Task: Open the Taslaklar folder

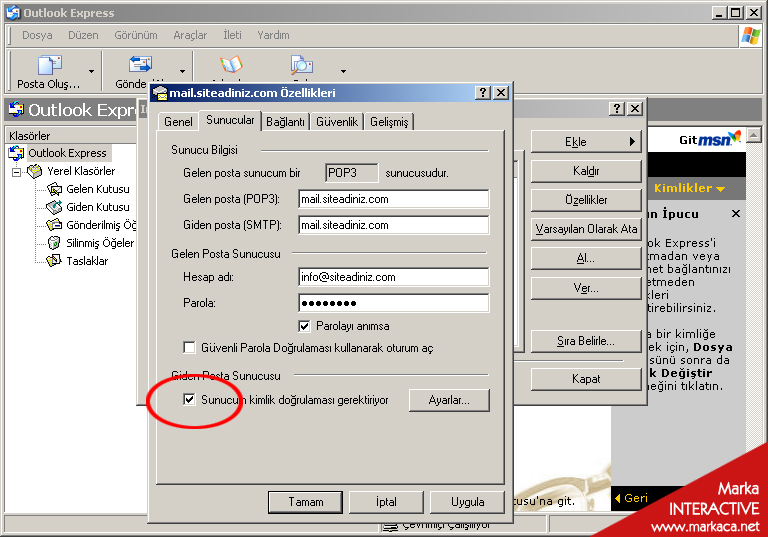Action: [87, 261]
